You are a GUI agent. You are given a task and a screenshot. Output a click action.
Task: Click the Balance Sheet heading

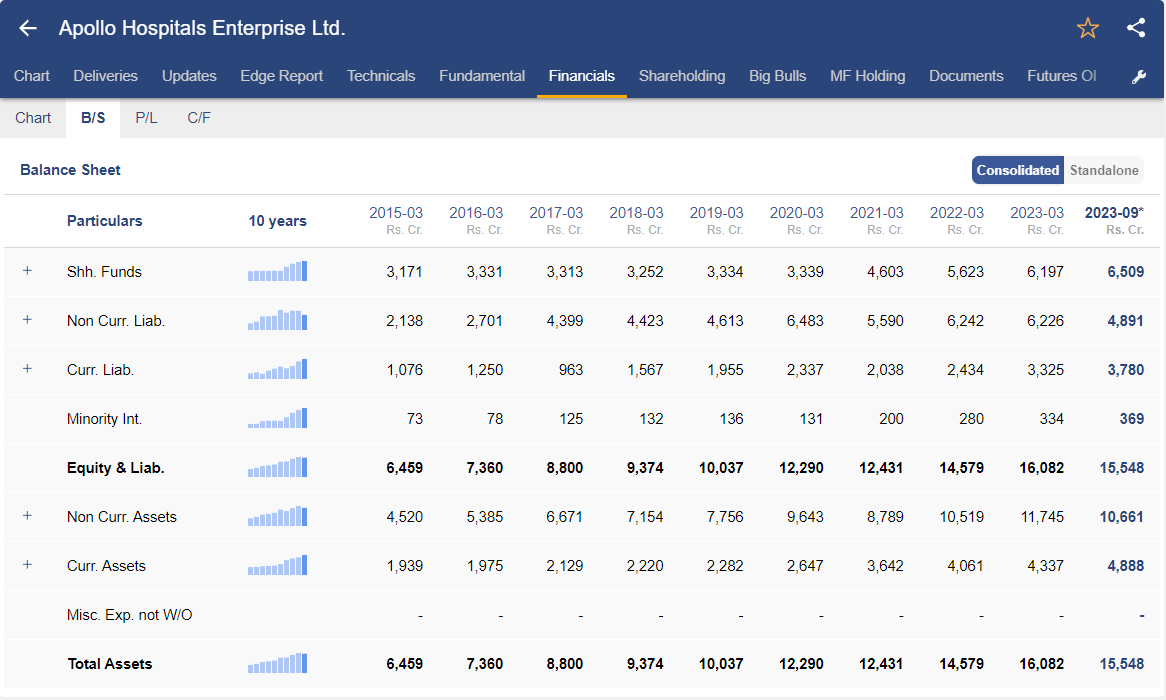[70, 170]
